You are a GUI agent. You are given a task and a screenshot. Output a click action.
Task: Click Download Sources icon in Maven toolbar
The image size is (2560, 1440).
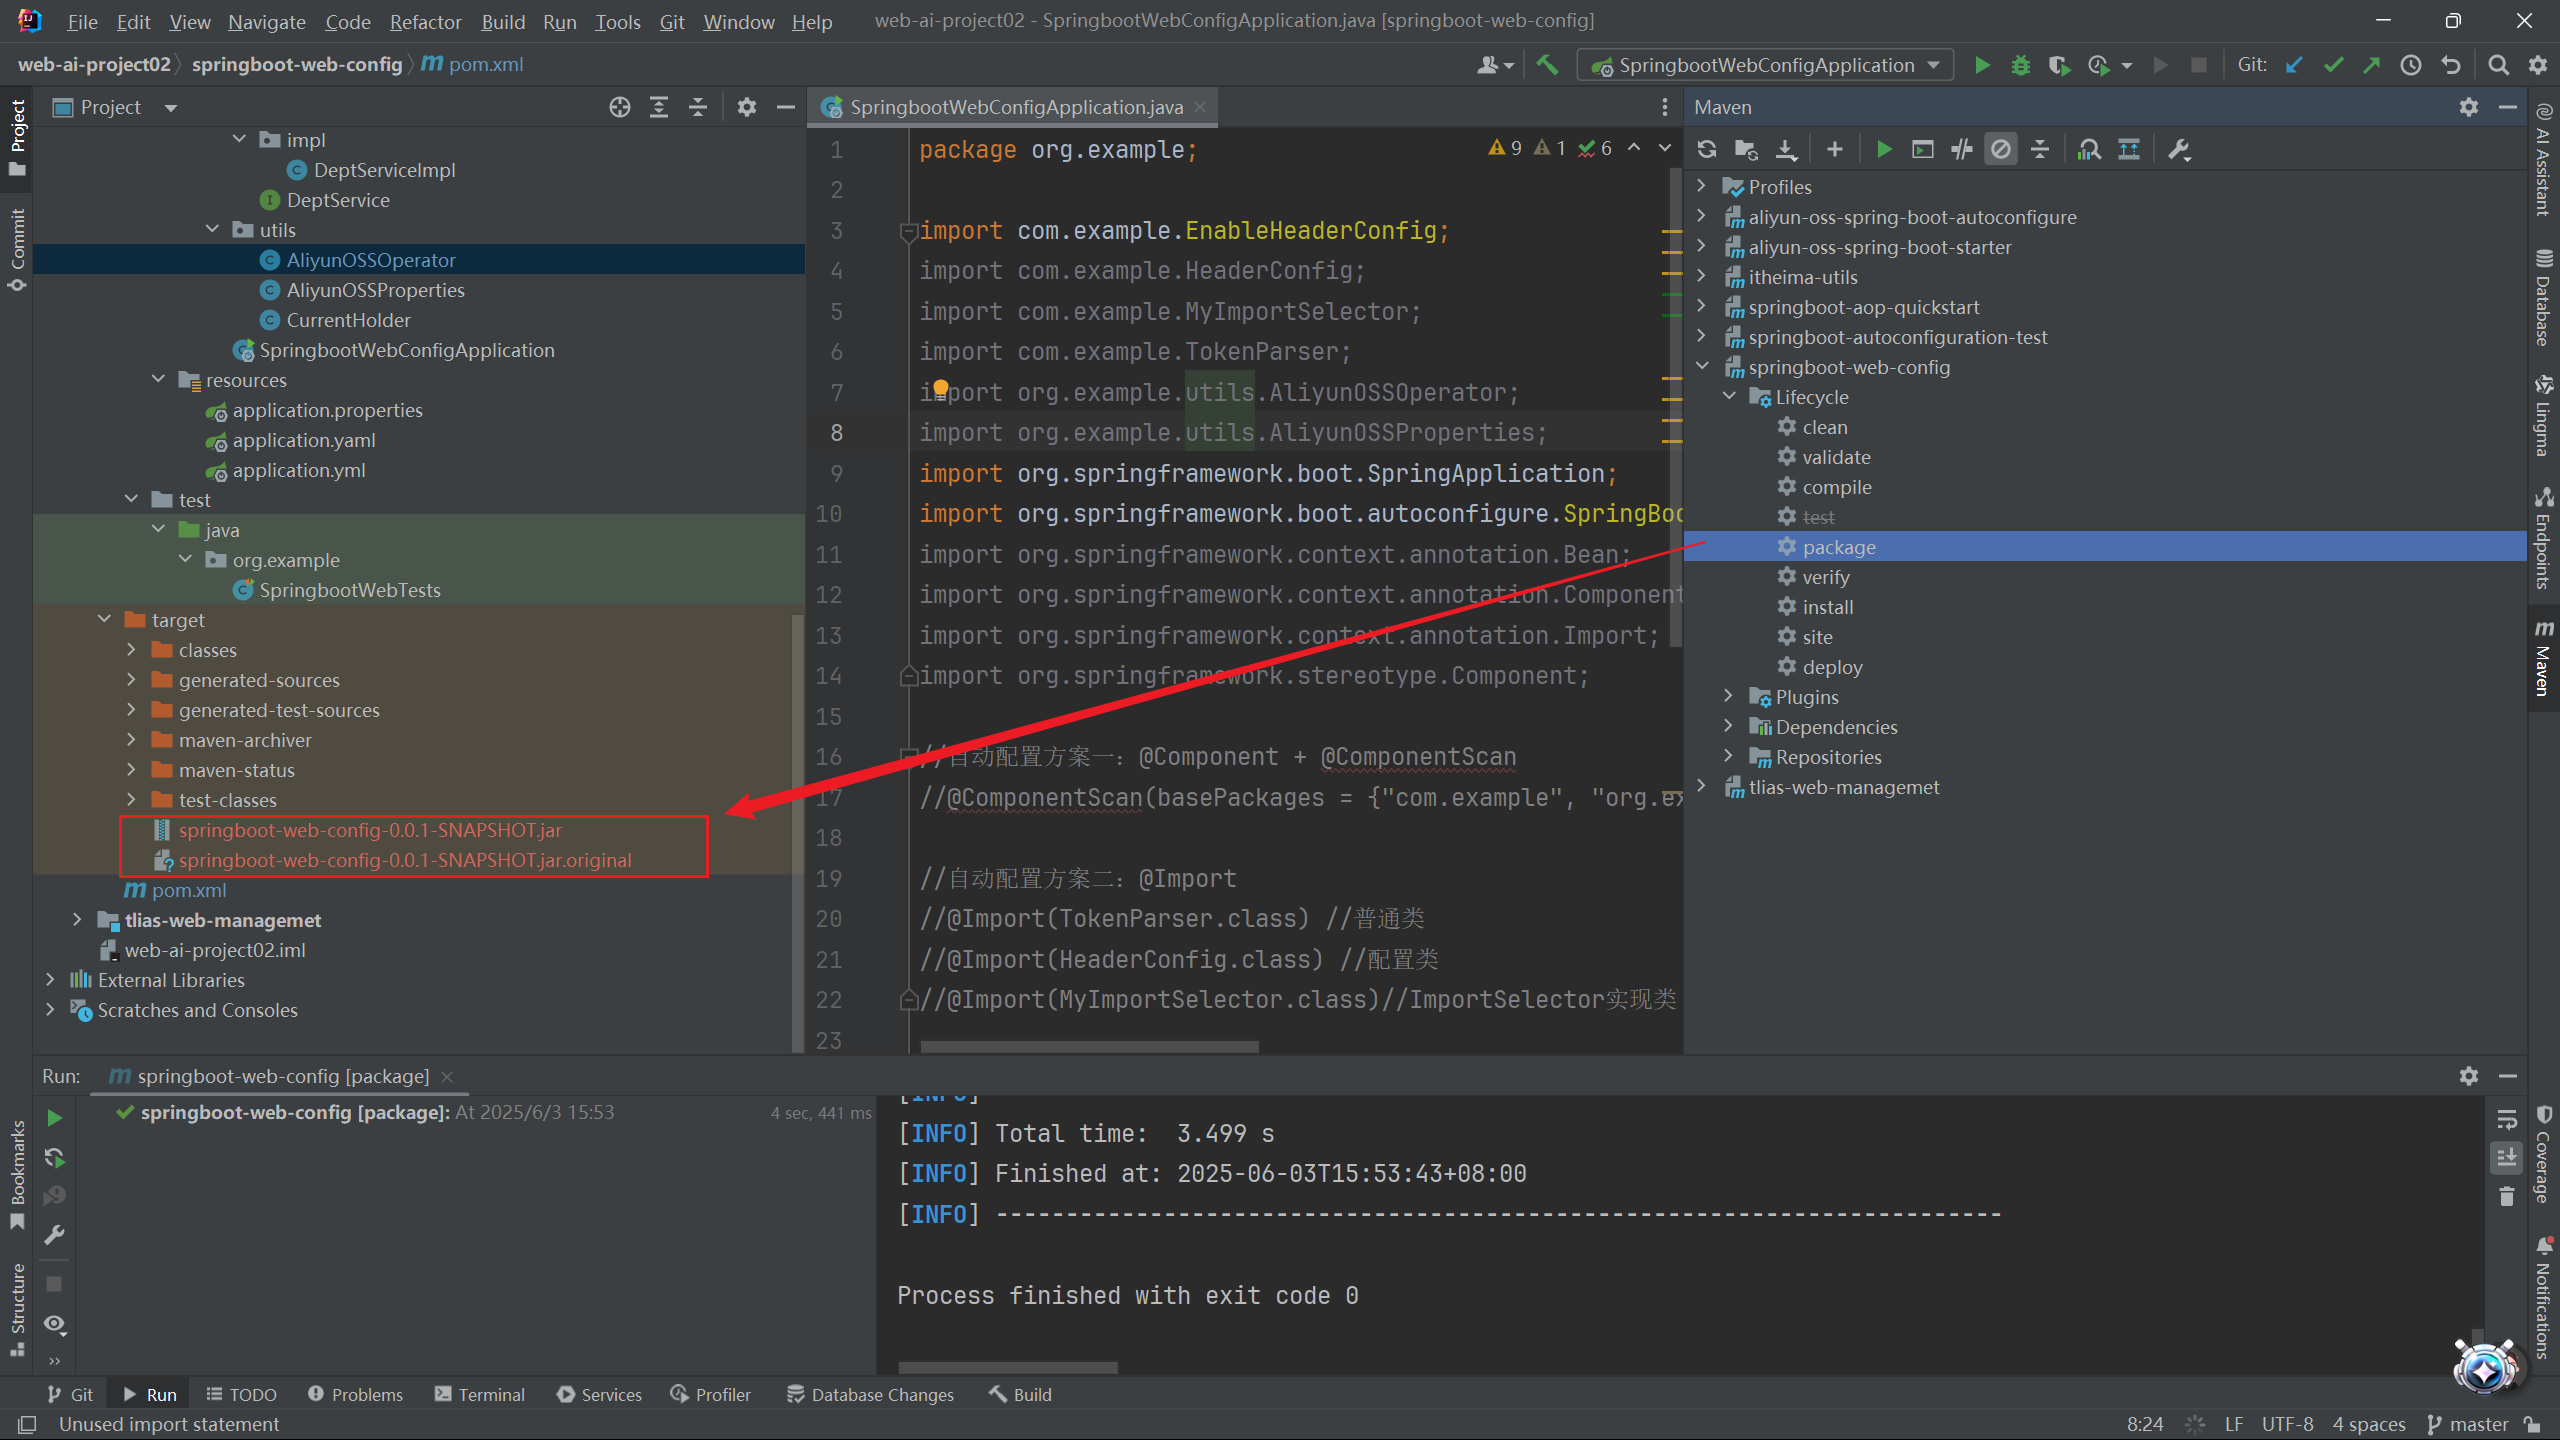click(x=1786, y=150)
